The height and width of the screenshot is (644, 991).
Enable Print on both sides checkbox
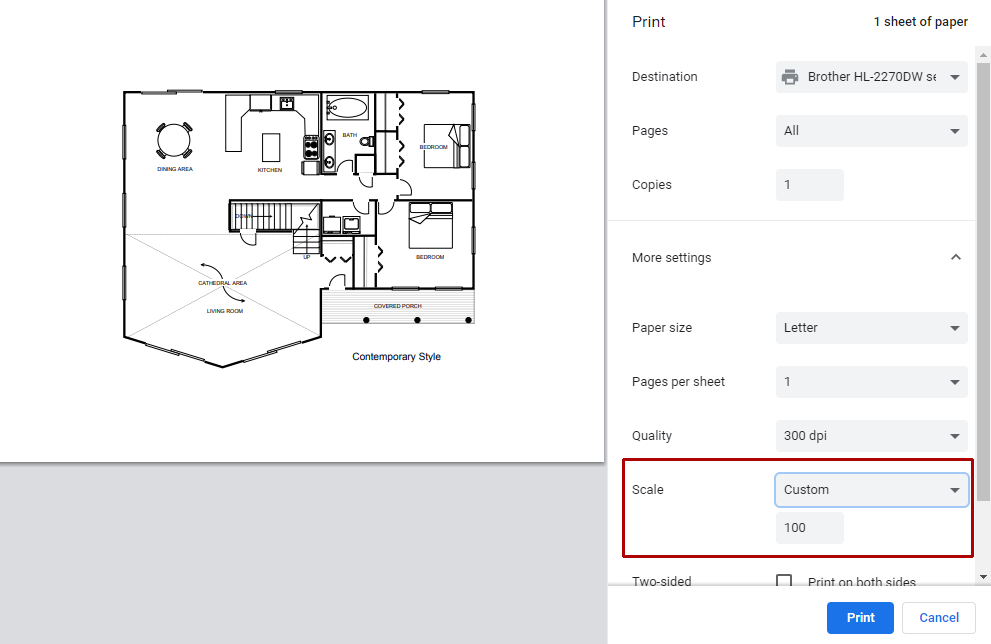pos(784,582)
